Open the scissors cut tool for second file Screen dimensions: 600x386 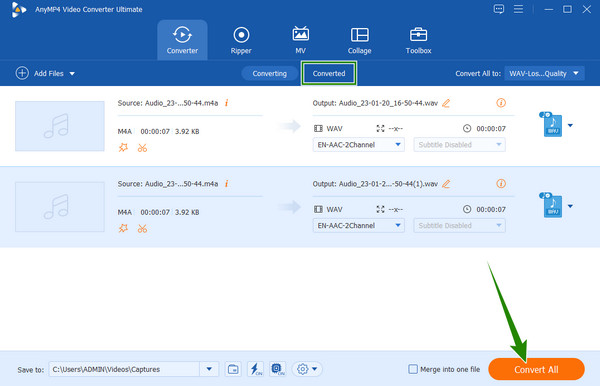142,228
